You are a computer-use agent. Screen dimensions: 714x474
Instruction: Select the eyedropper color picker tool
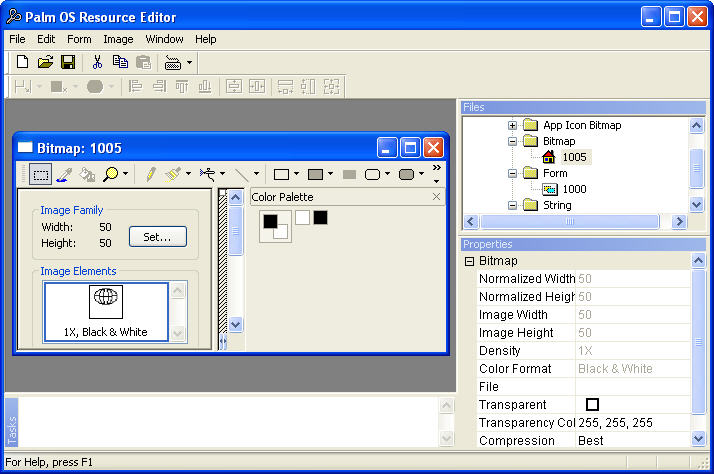pos(64,174)
